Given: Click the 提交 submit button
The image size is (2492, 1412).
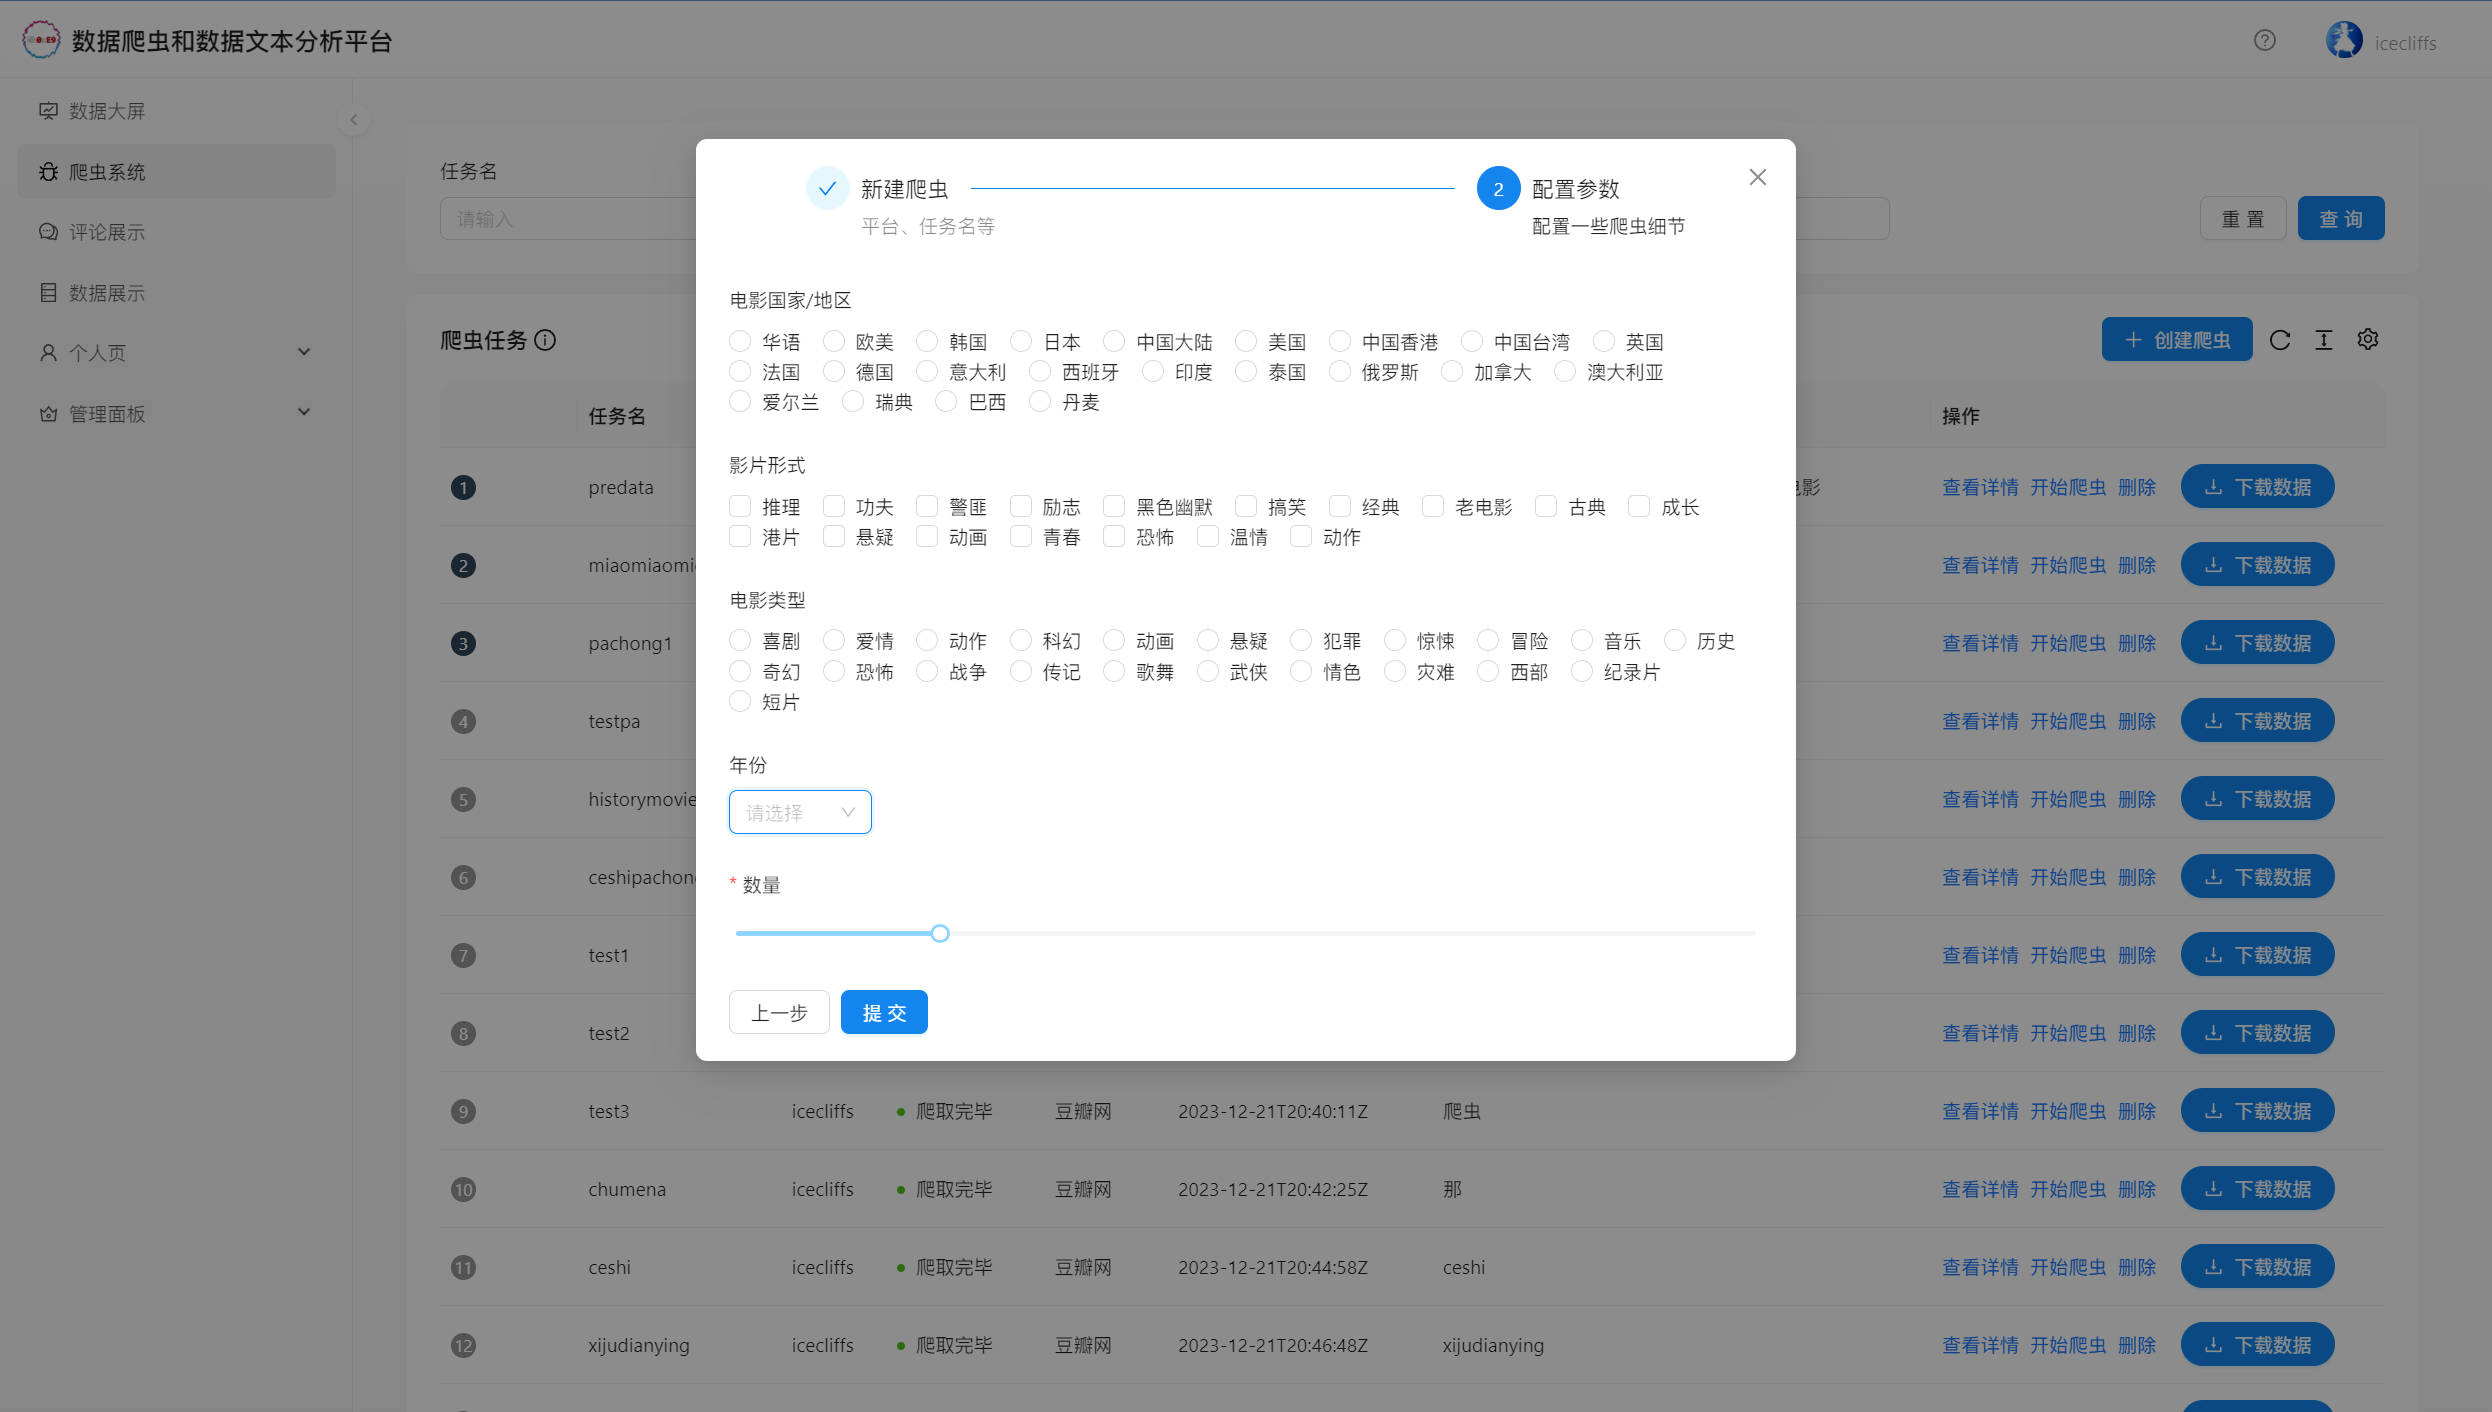Looking at the screenshot, I should [884, 1013].
